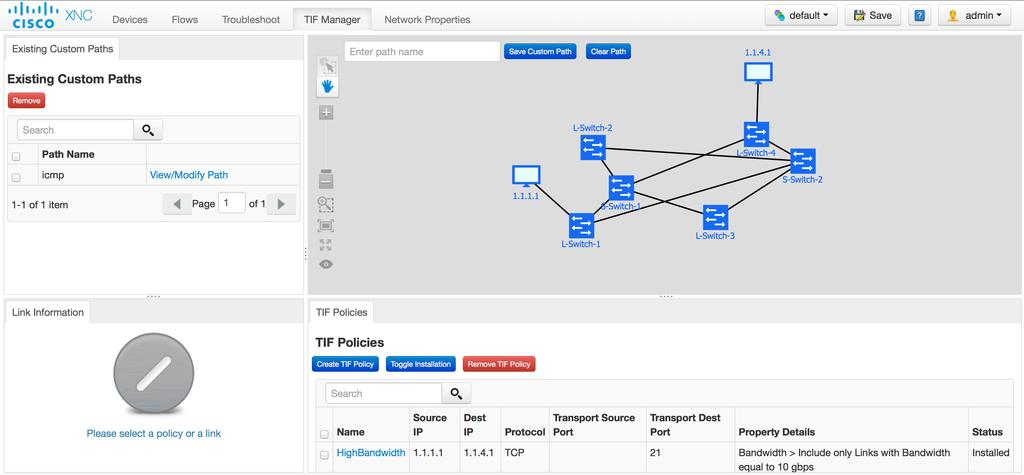Click Create TIF Policy button
The height and width of the screenshot is (475, 1024).
point(345,364)
